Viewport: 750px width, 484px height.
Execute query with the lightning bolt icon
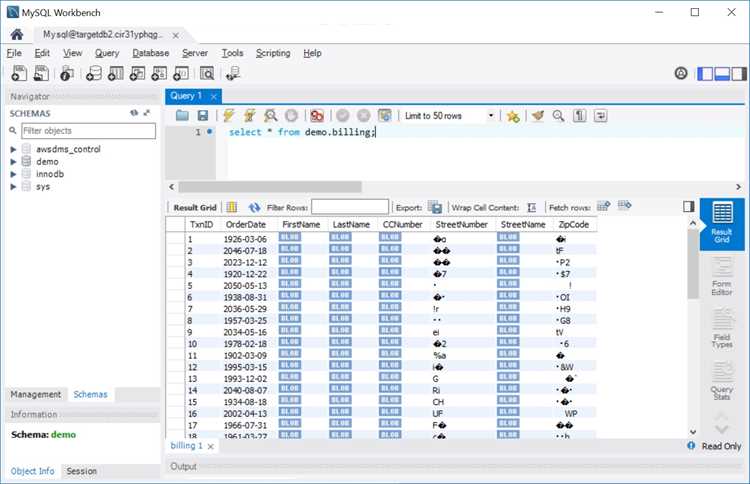[229, 115]
